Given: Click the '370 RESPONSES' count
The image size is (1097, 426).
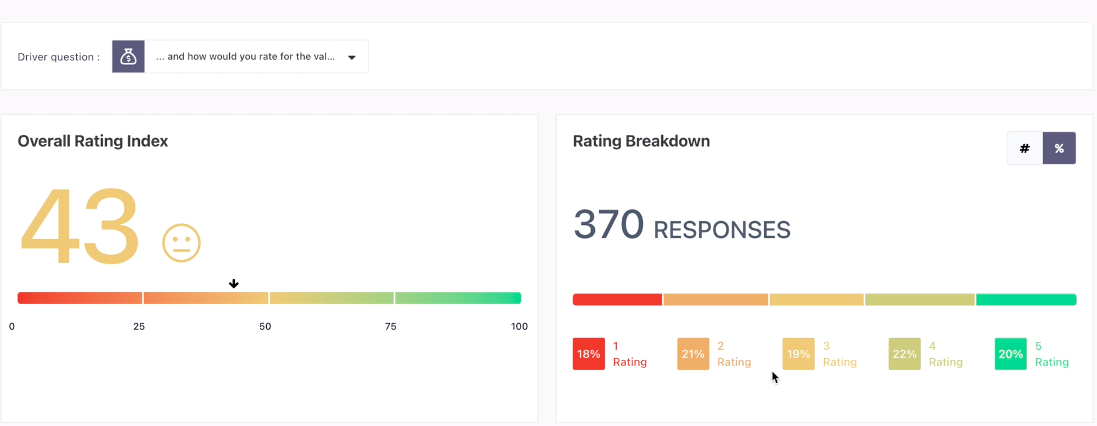Looking at the screenshot, I should [681, 225].
